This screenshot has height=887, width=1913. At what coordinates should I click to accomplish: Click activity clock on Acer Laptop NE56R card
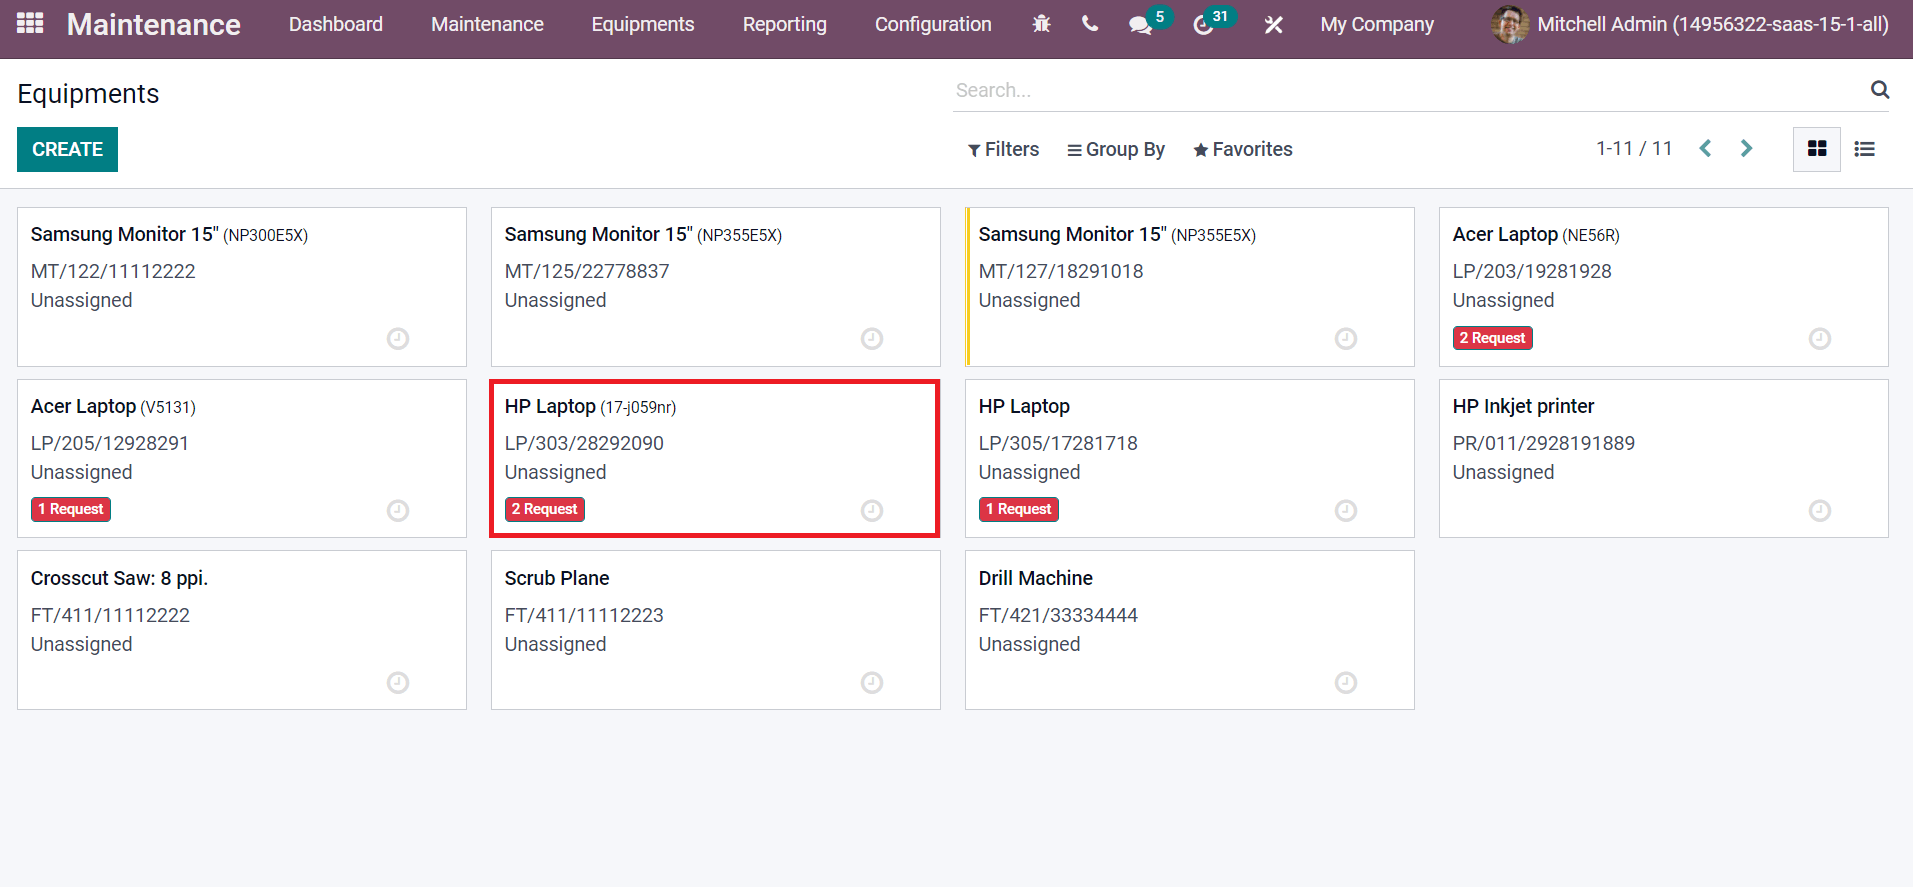(1820, 339)
